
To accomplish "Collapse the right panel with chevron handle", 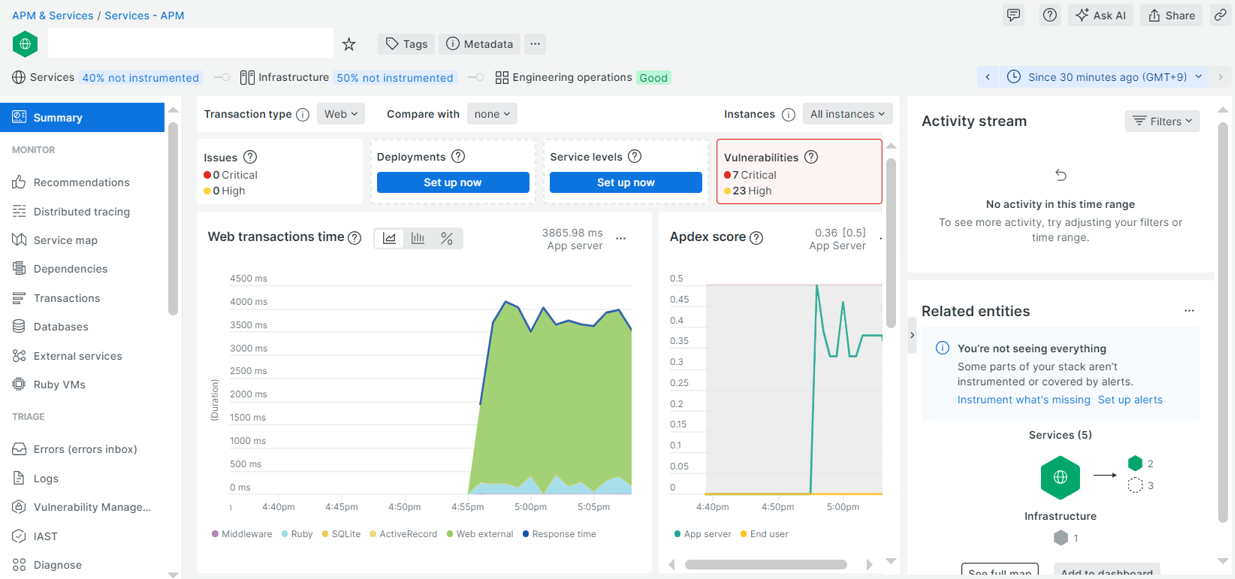I will (912, 335).
